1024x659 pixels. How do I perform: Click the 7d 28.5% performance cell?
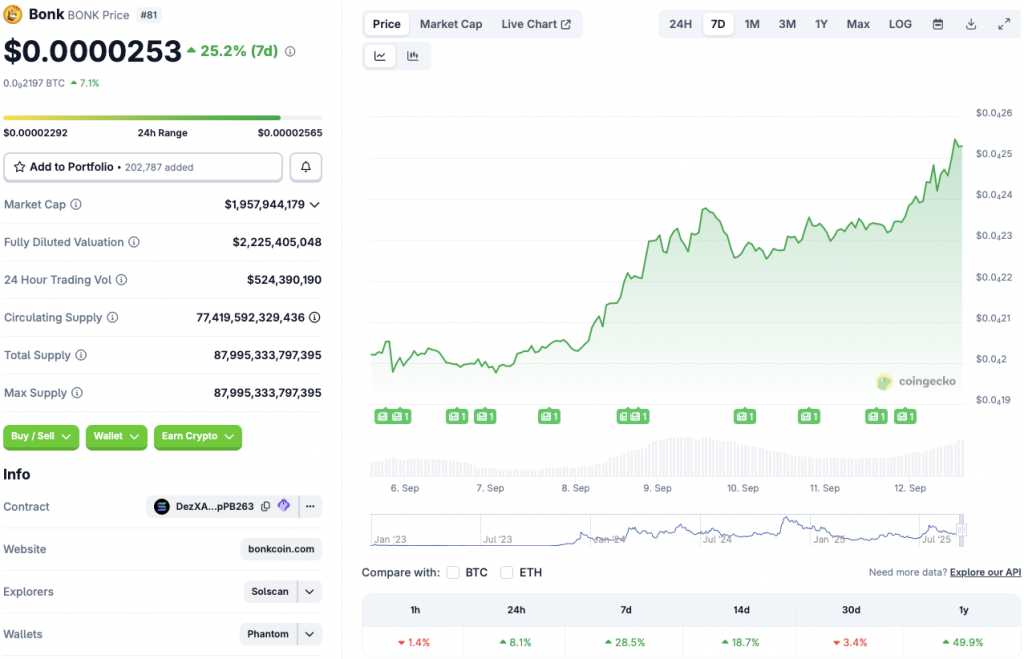pyautogui.click(x=625, y=643)
